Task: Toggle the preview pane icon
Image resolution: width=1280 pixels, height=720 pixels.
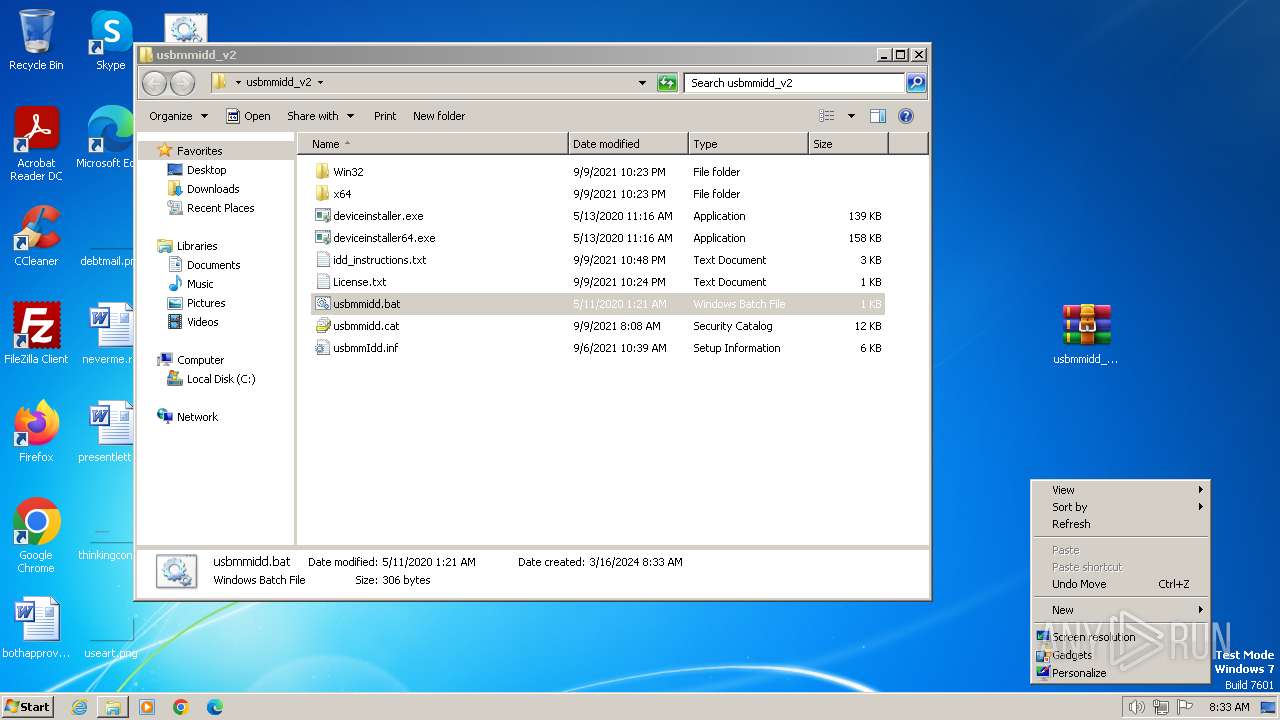Action: click(878, 116)
